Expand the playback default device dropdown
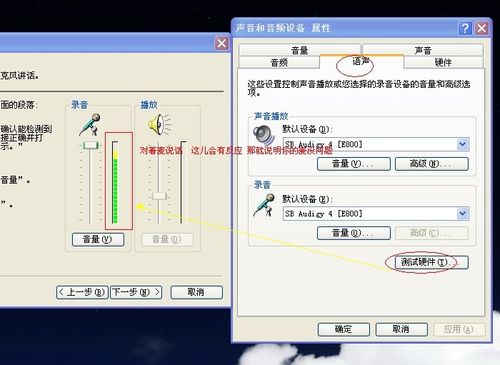This screenshot has width=500, height=365. click(462, 144)
